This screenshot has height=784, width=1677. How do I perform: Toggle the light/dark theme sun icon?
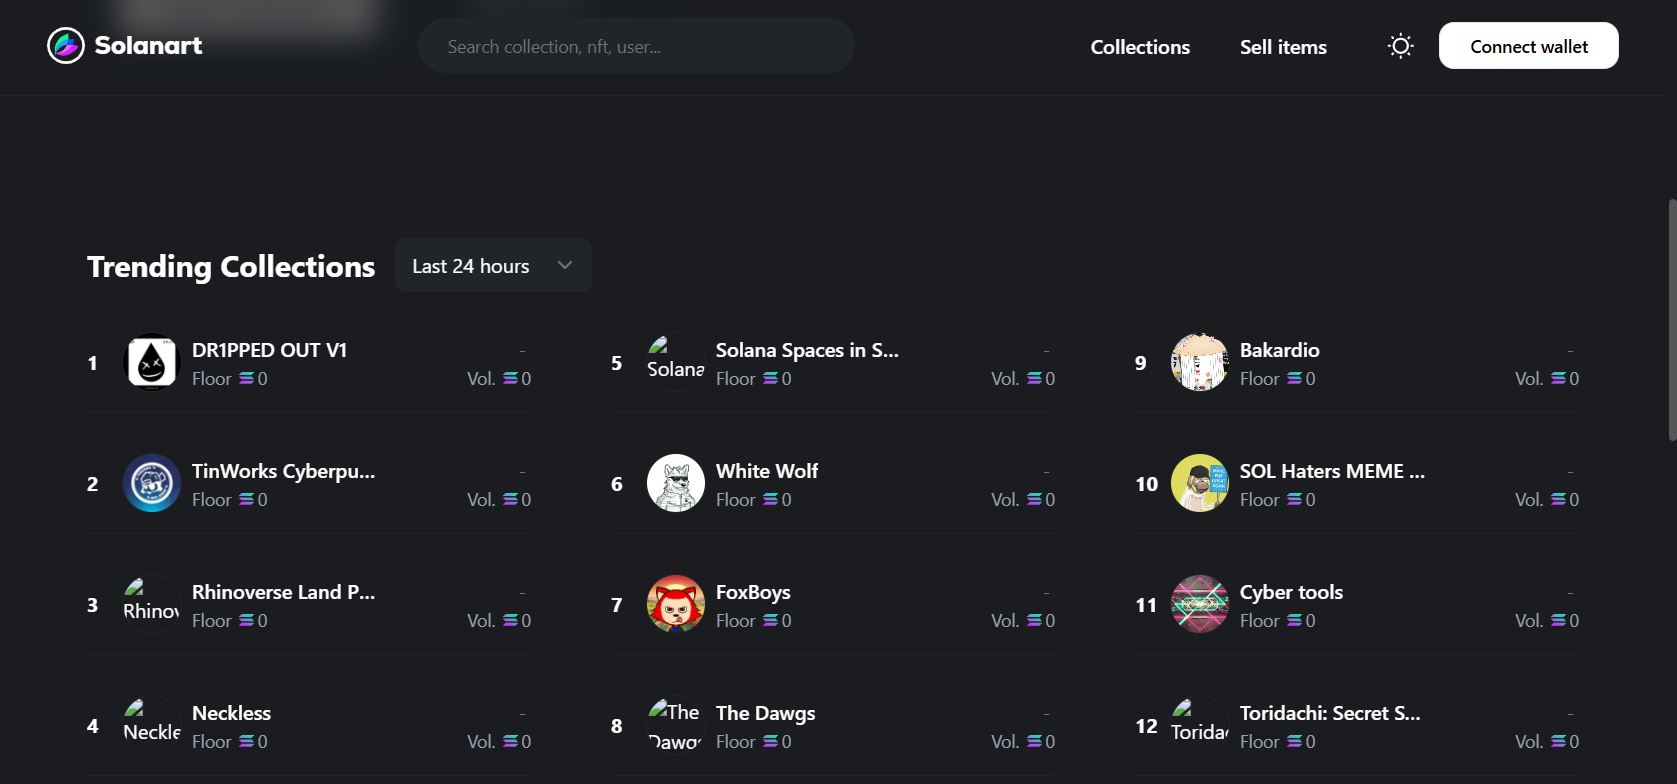(1400, 46)
